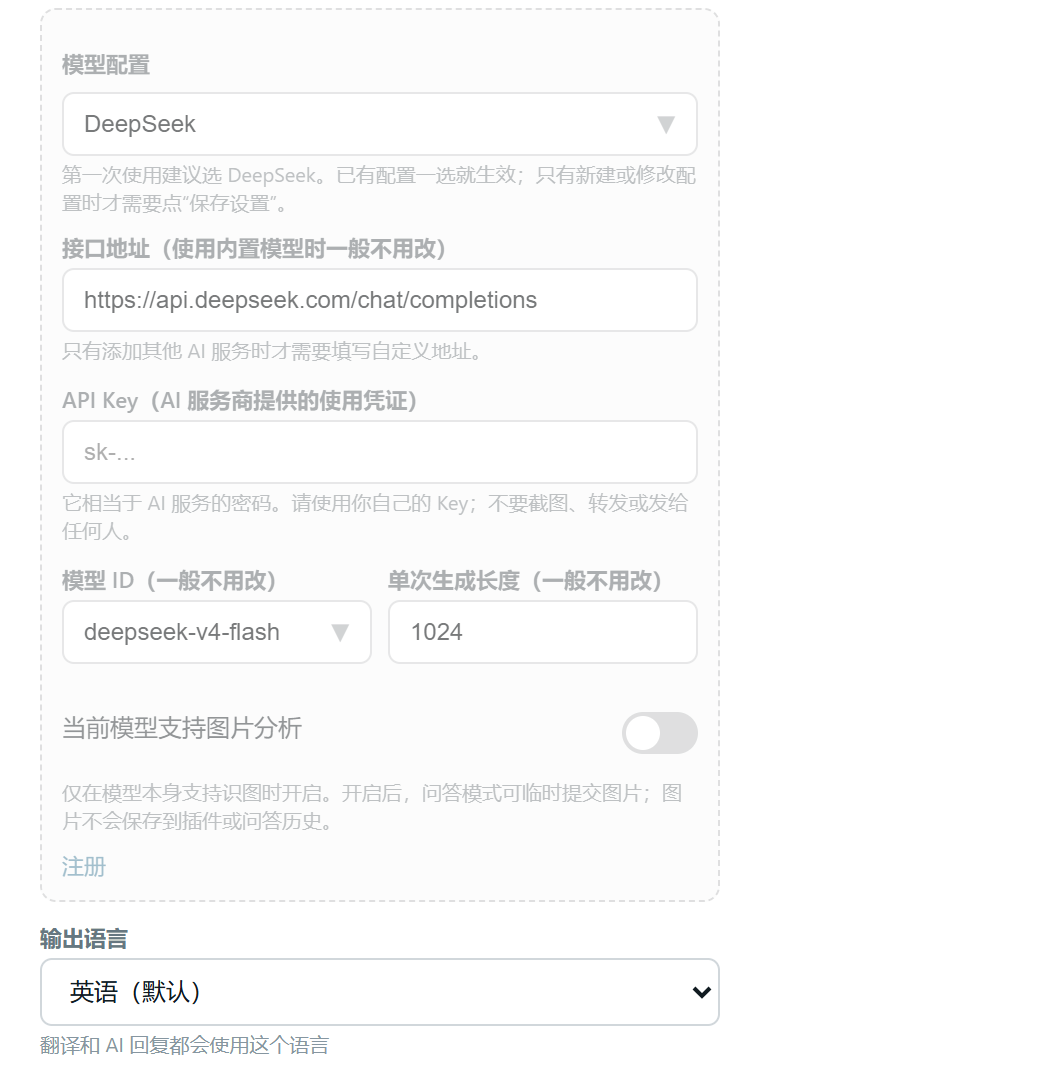
Task: Focus the API Key sk-... input
Action: [x=379, y=452]
